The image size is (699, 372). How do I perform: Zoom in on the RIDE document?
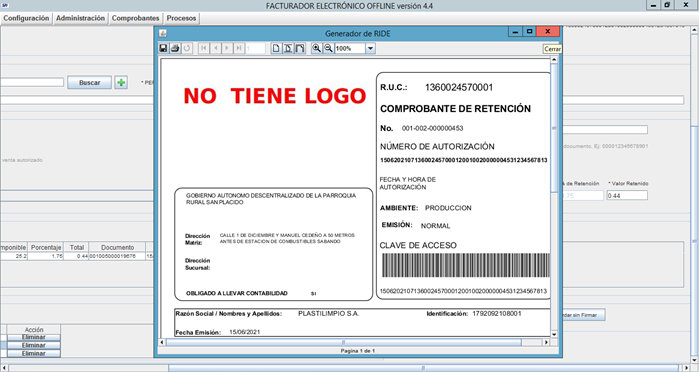(317, 48)
